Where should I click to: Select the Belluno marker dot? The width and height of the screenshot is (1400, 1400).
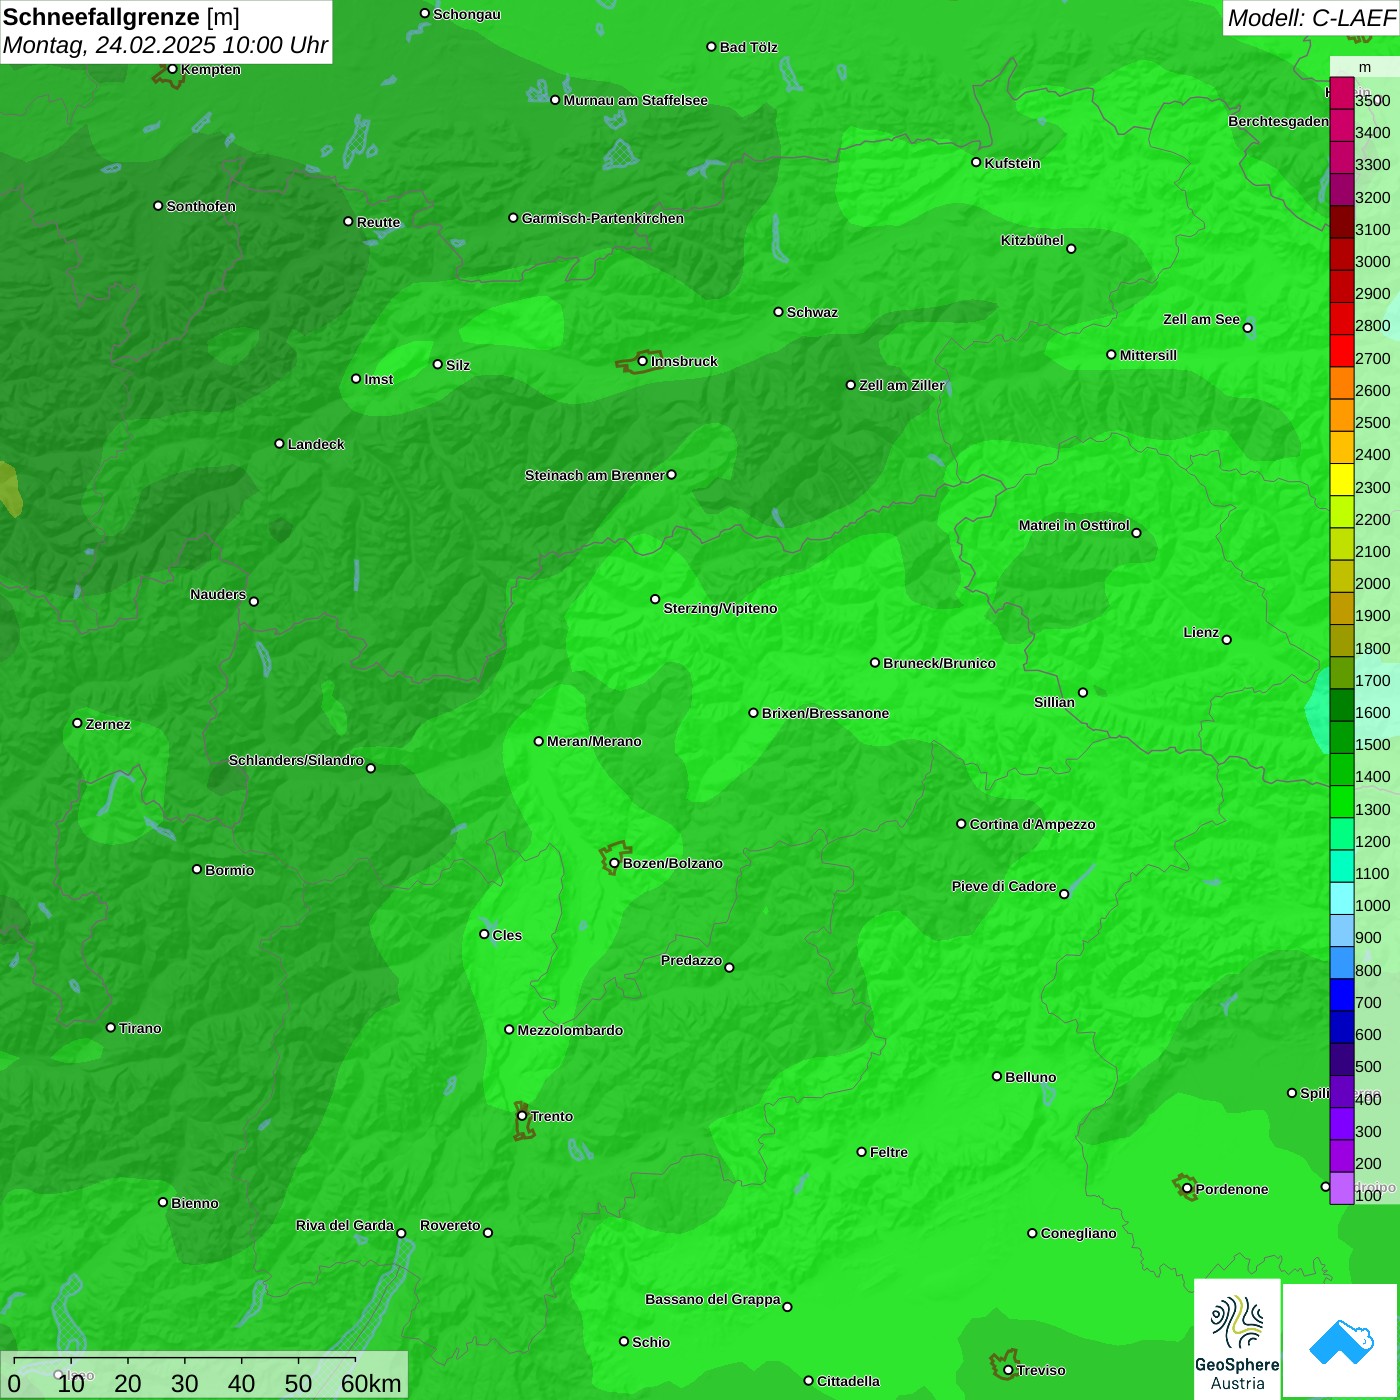coord(997,1076)
